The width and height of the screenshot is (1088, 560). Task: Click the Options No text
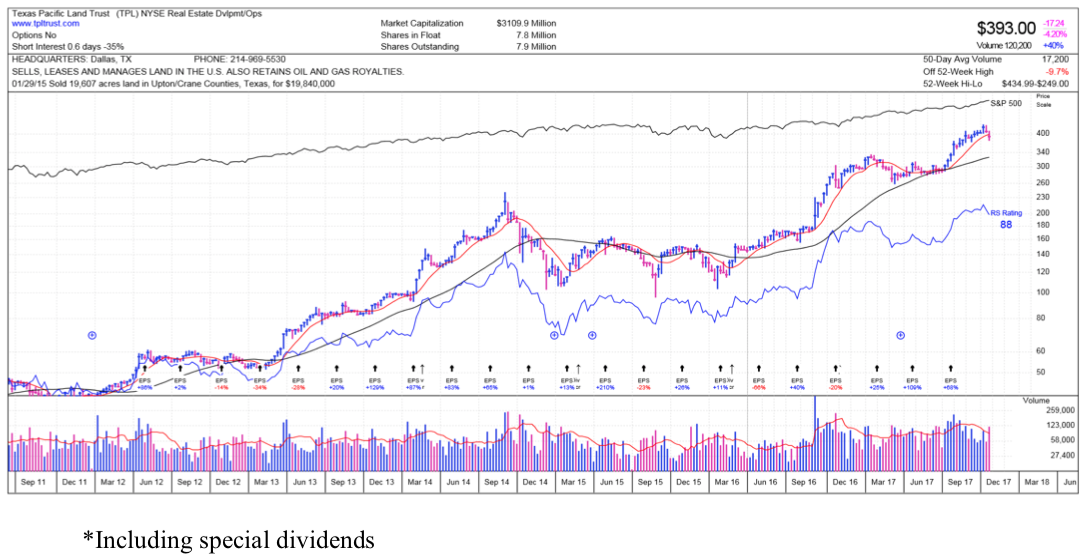pyautogui.click(x=35, y=35)
